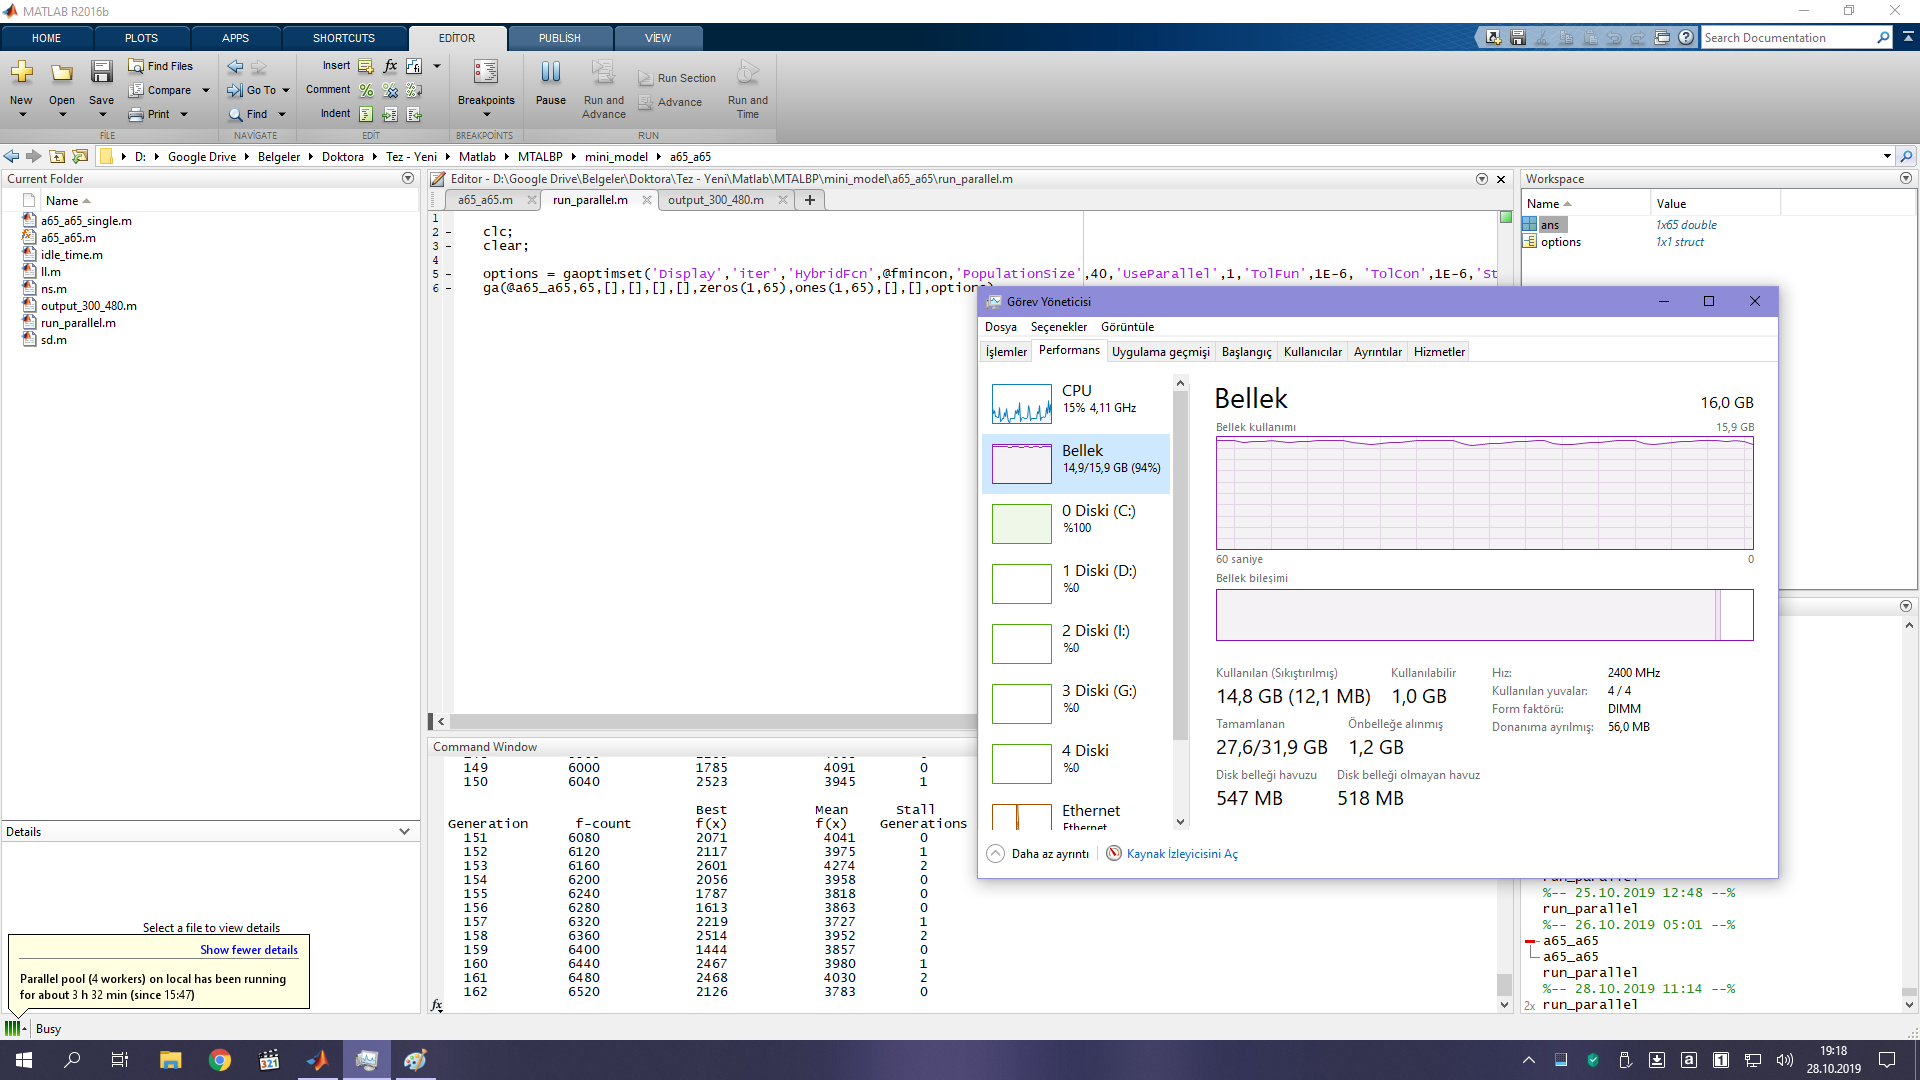Click Show fewer details link
The image size is (1920, 1080).
coord(249,950)
